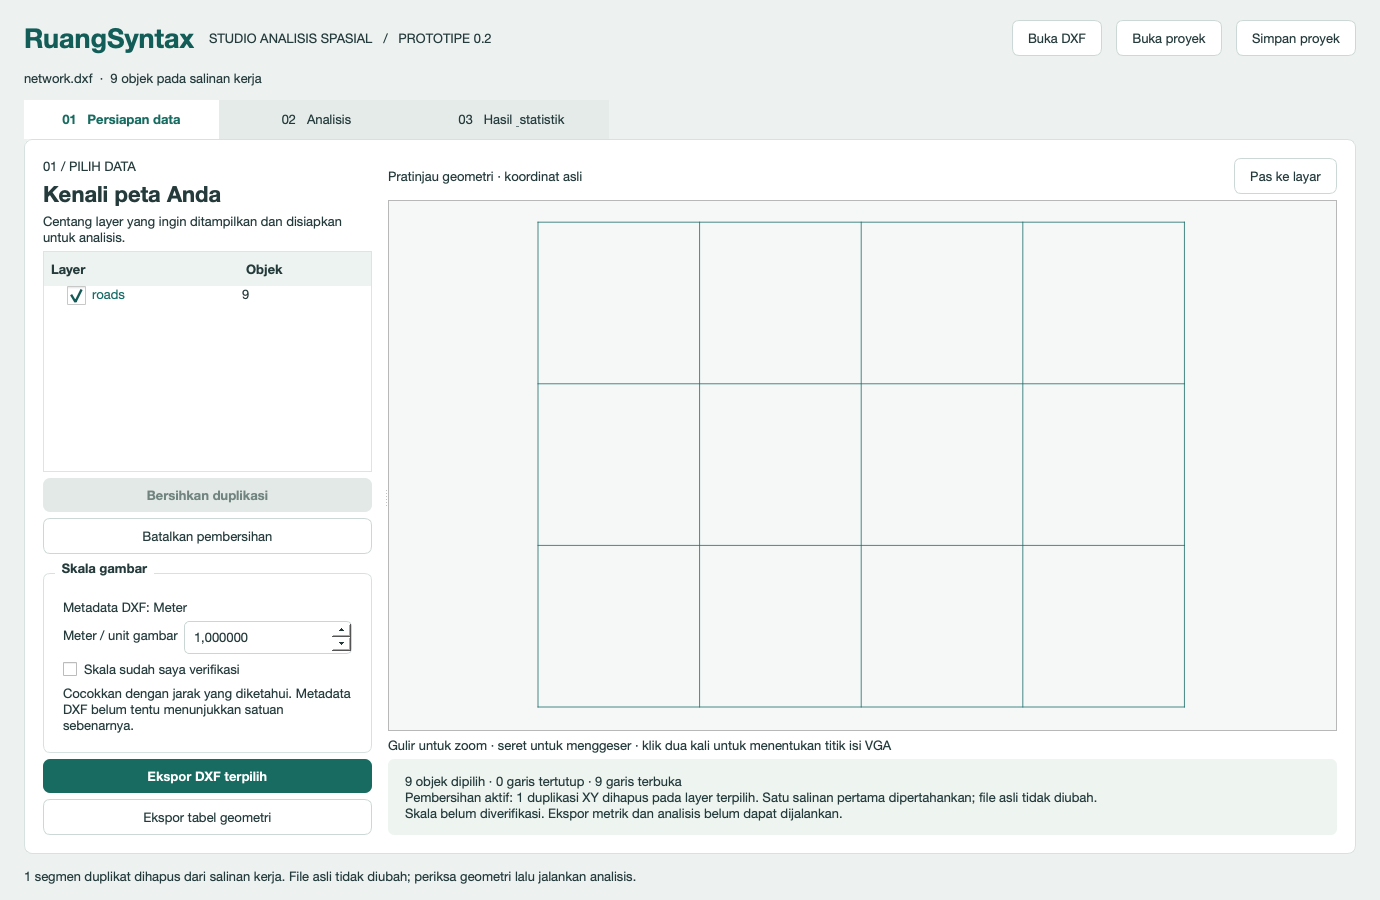1380x900 pixels.
Task: Select the 'Objek' column header
Action: [264, 269]
